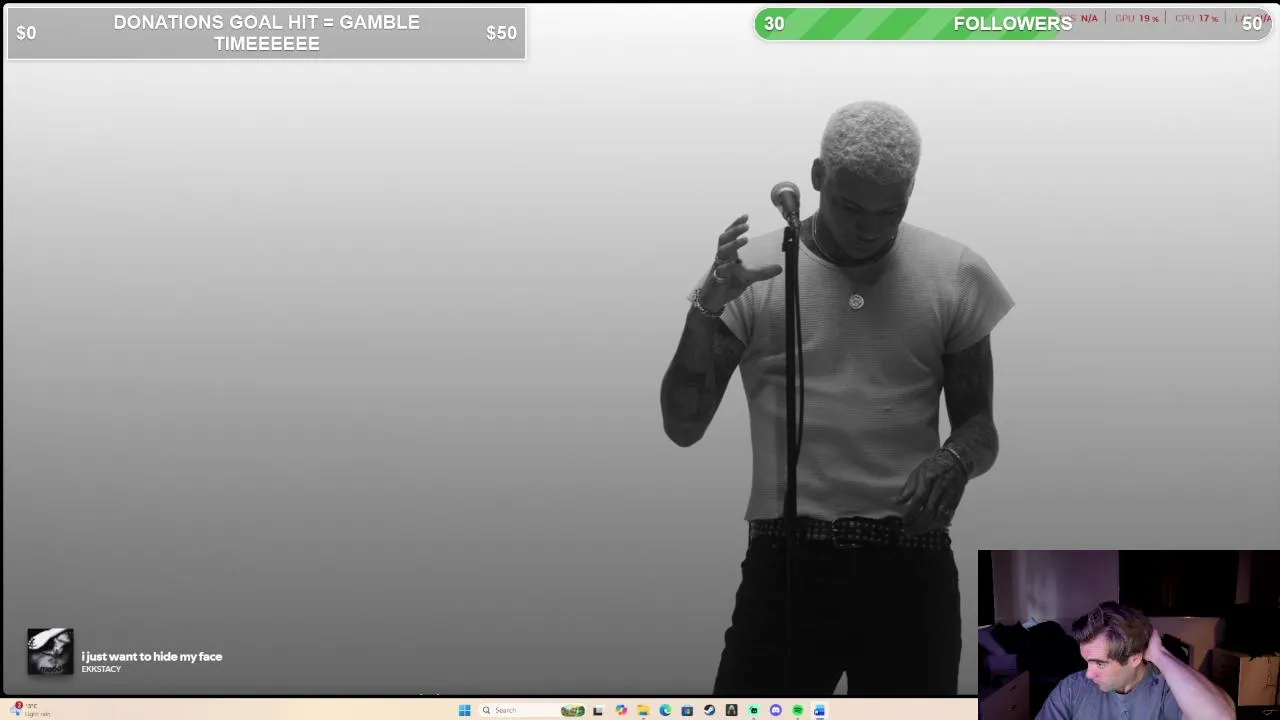Image resolution: width=1280 pixels, height=720 pixels.
Task: Open File Explorer from the taskbar
Action: (643, 710)
